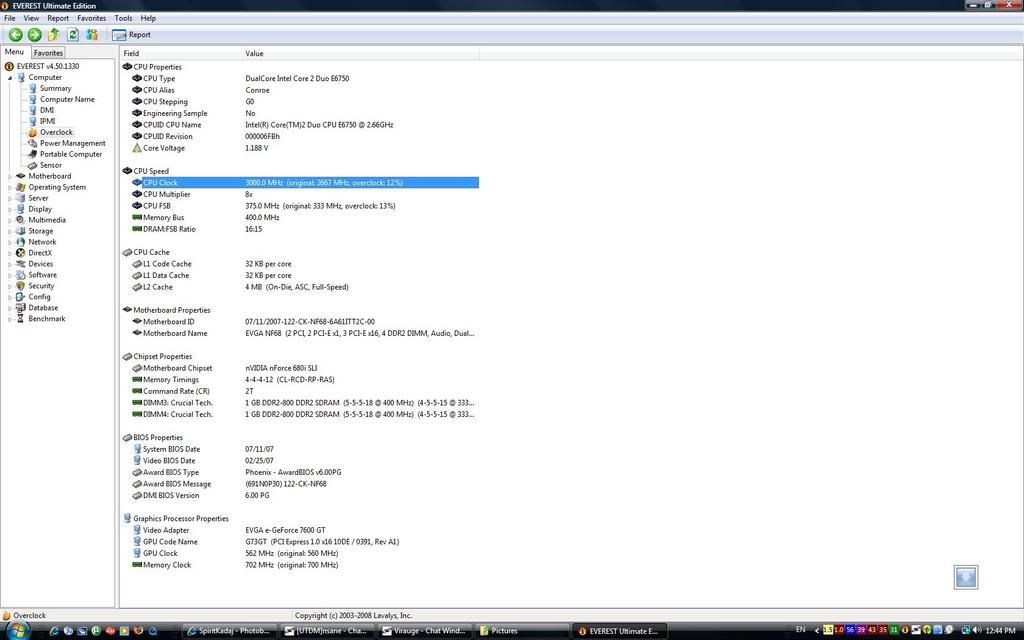Select the Video Adapter row

click(300, 530)
